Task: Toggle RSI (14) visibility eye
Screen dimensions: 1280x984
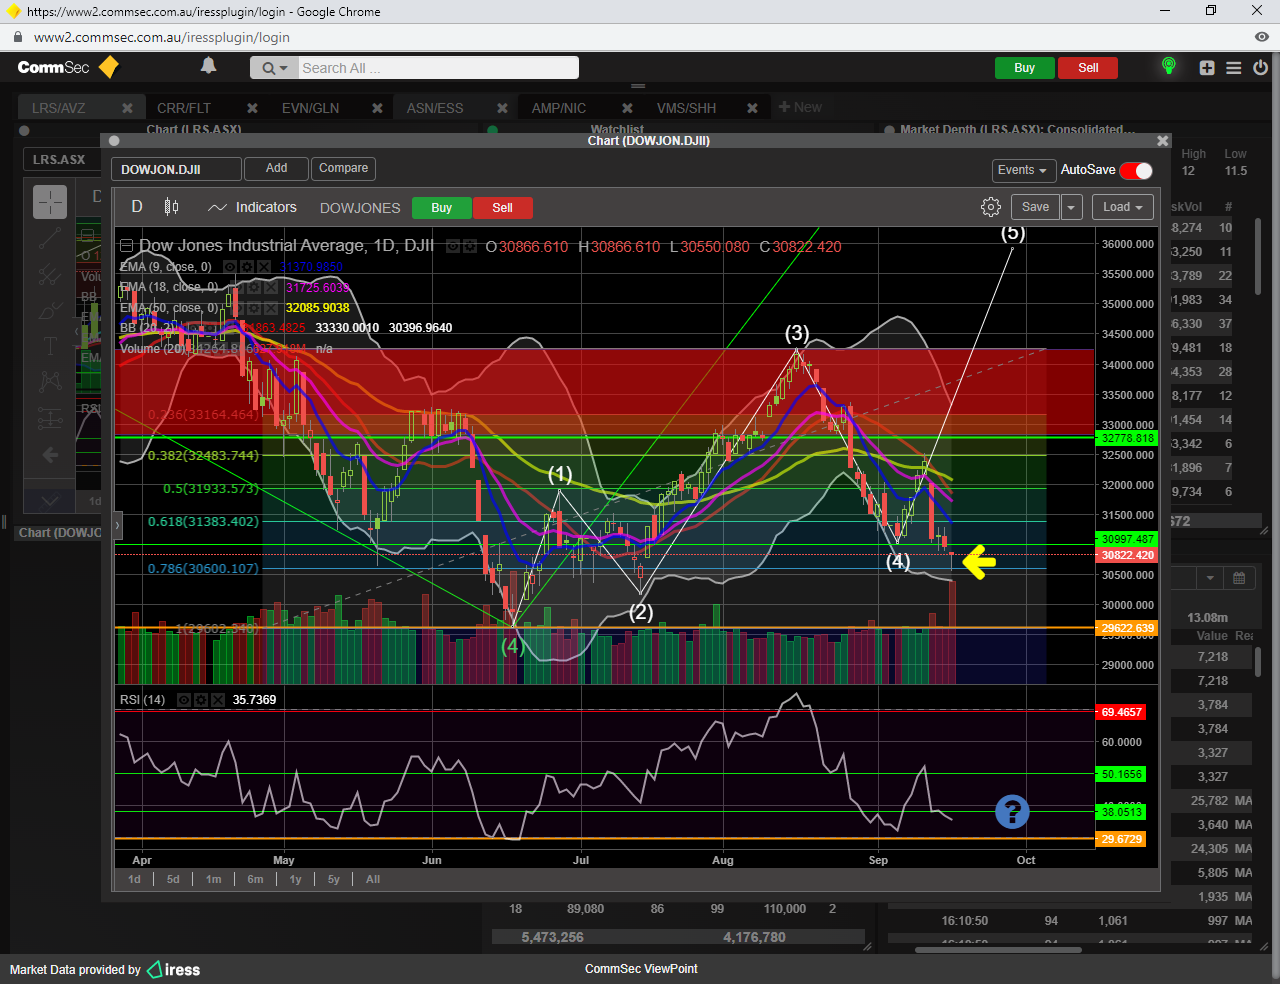Action: [183, 700]
